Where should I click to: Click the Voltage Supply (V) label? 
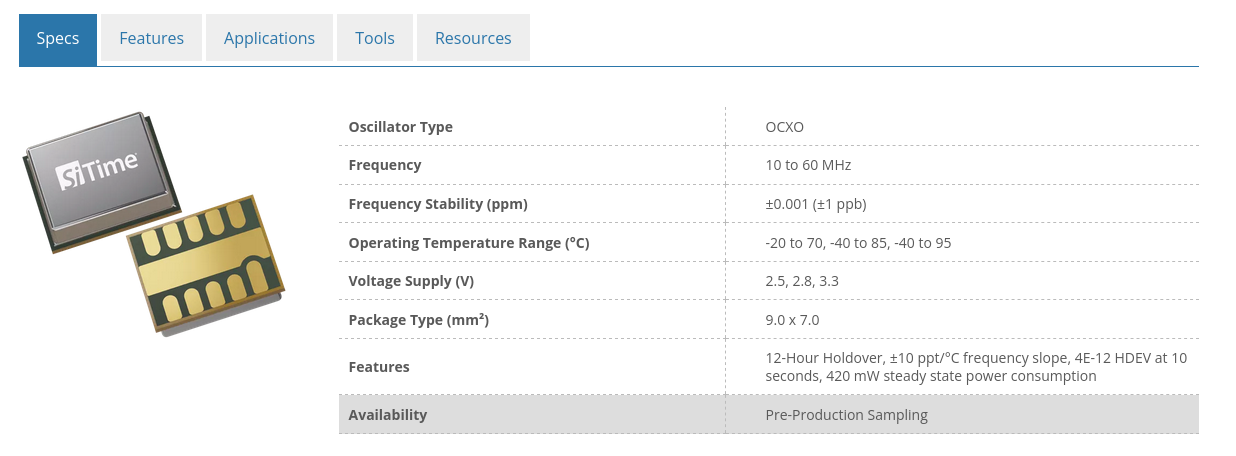(x=411, y=281)
